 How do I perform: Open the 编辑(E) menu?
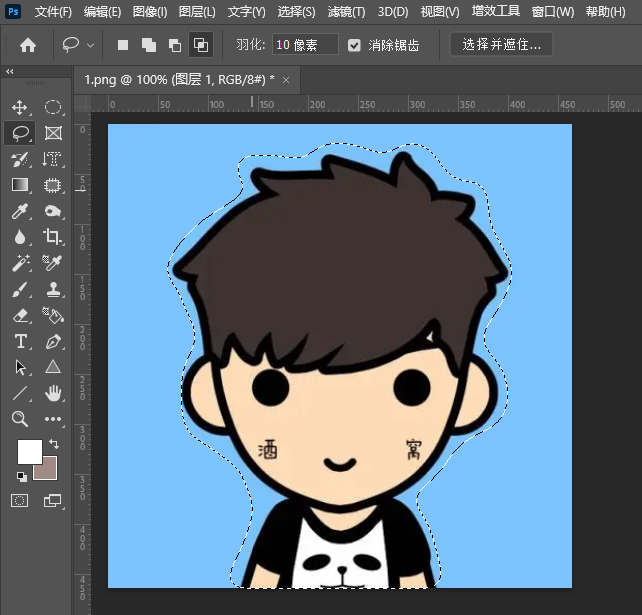pos(102,12)
